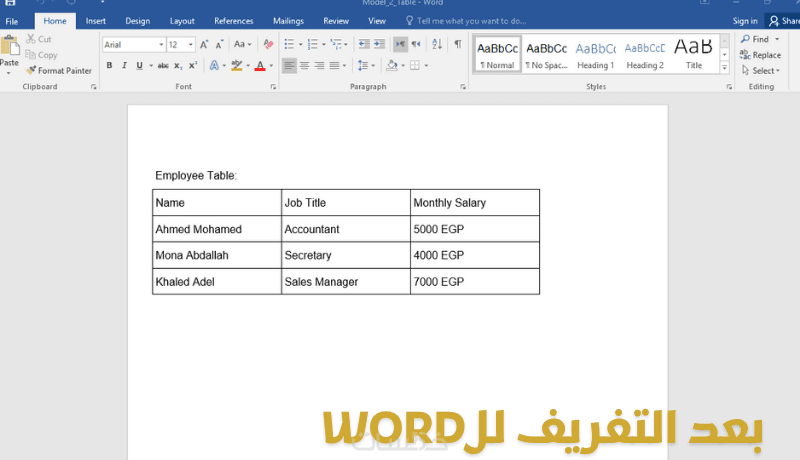The image size is (800, 460).
Task: Apply yellow text highlight color
Action: pyautogui.click(x=236, y=65)
